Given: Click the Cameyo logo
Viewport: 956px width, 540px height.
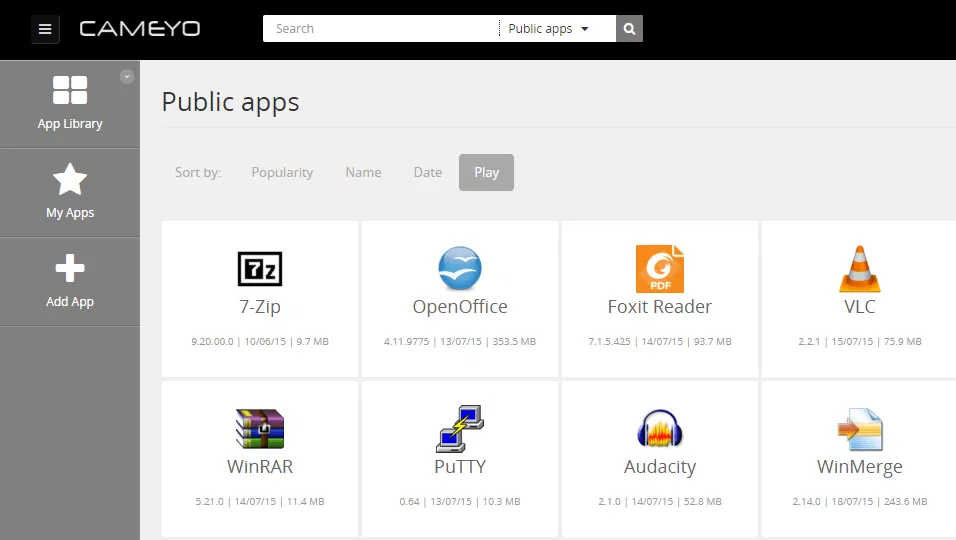Looking at the screenshot, I should click(x=140, y=29).
